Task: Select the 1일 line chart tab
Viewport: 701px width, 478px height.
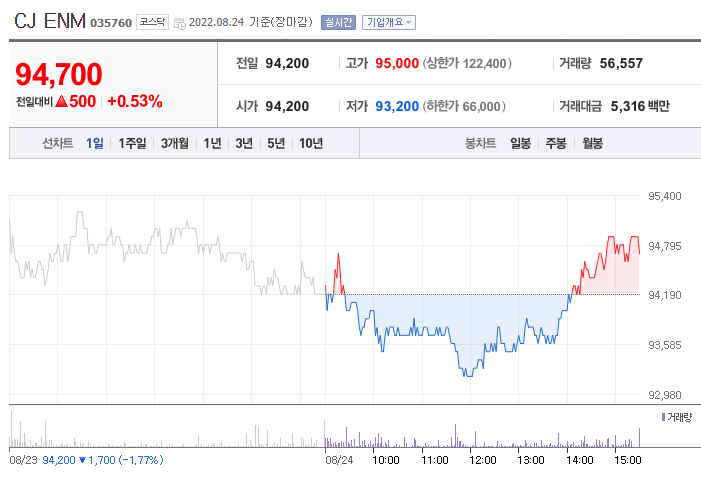Action: click(x=95, y=143)
